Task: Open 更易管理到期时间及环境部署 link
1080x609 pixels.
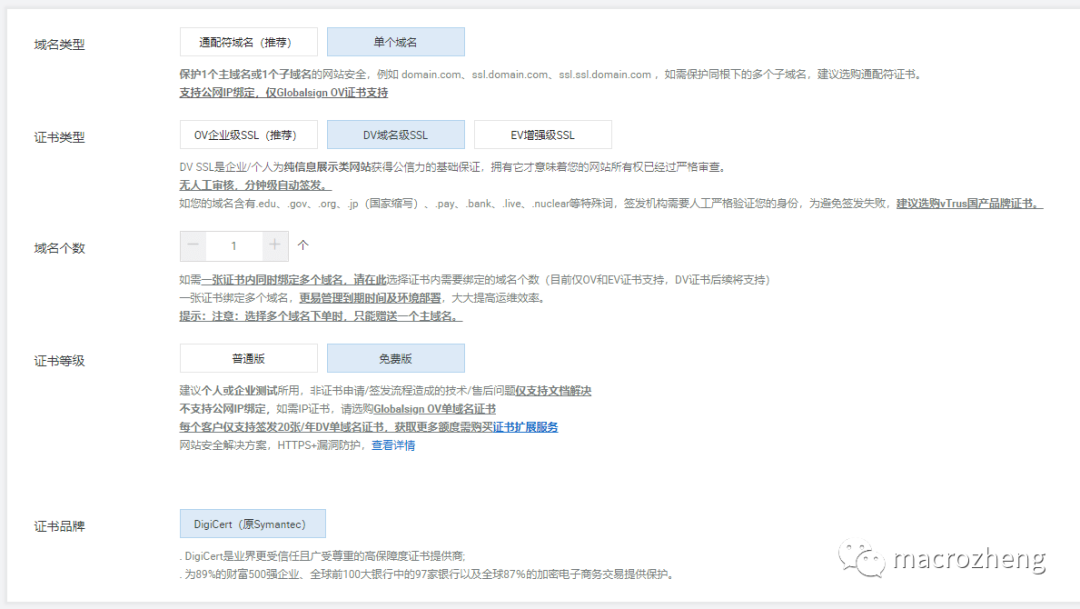Action: (370, 298)
